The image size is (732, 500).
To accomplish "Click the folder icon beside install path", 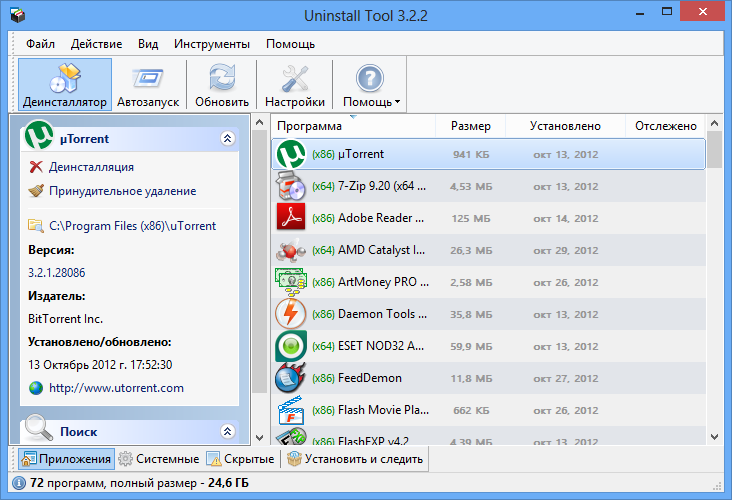I will [x=36, y=225].
